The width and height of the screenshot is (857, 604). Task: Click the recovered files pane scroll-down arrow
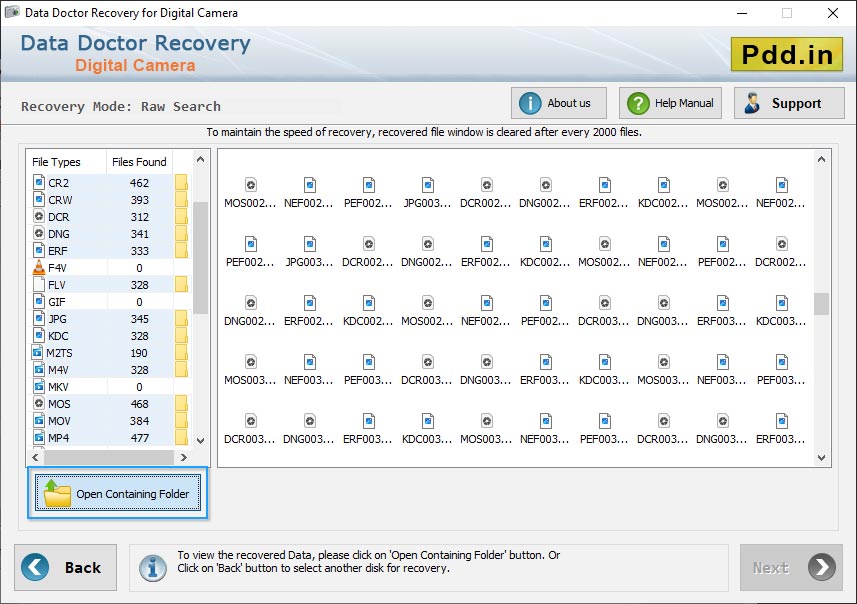coord(821,458)
